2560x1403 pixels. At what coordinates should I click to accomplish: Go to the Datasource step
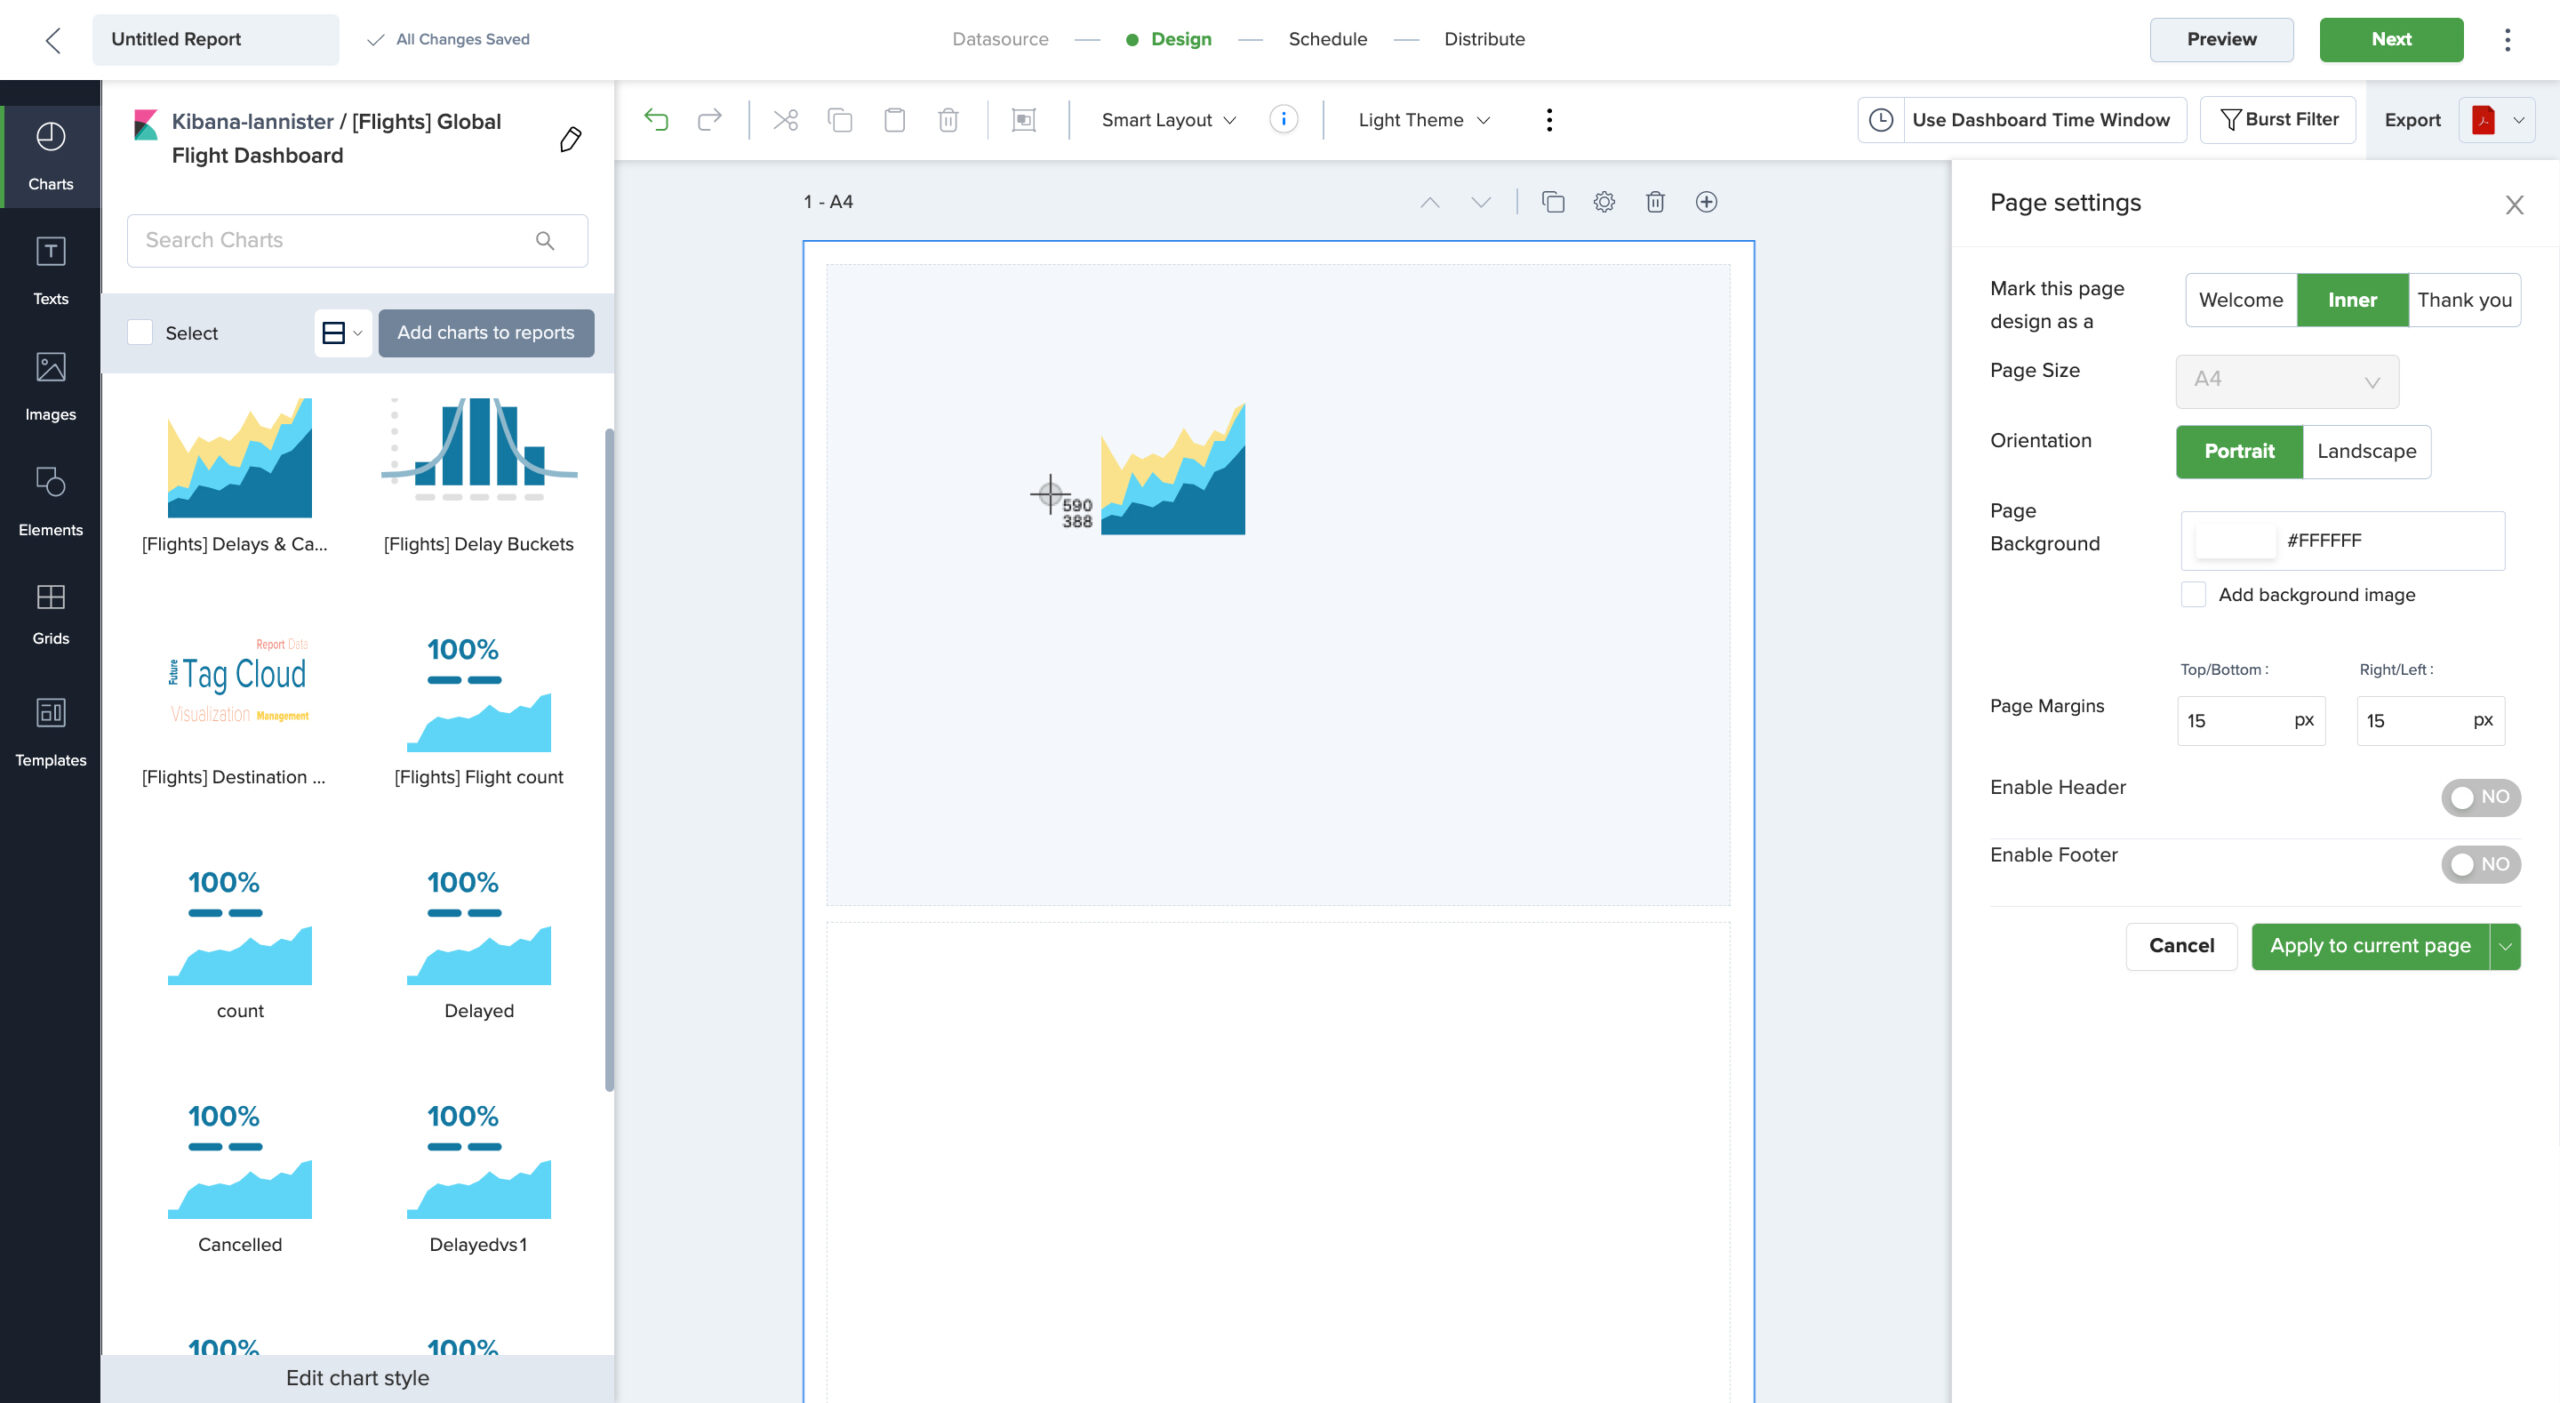coord(1000,39)
